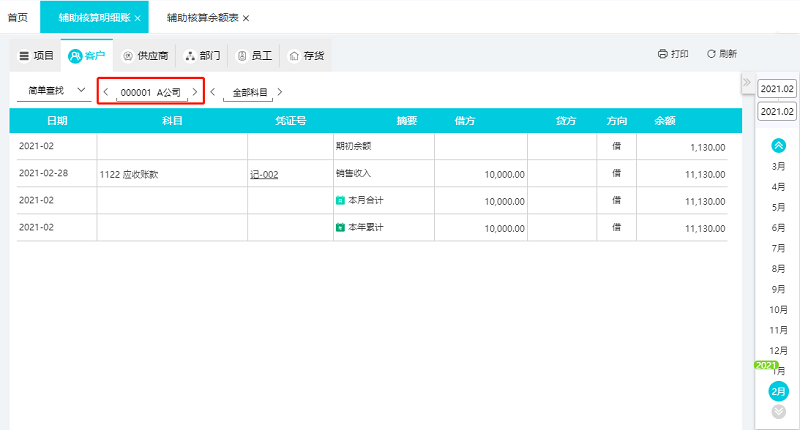This screenshot has height=430, width=800.
Task: Click the refresh (刷新) icon
Action: 711,54
